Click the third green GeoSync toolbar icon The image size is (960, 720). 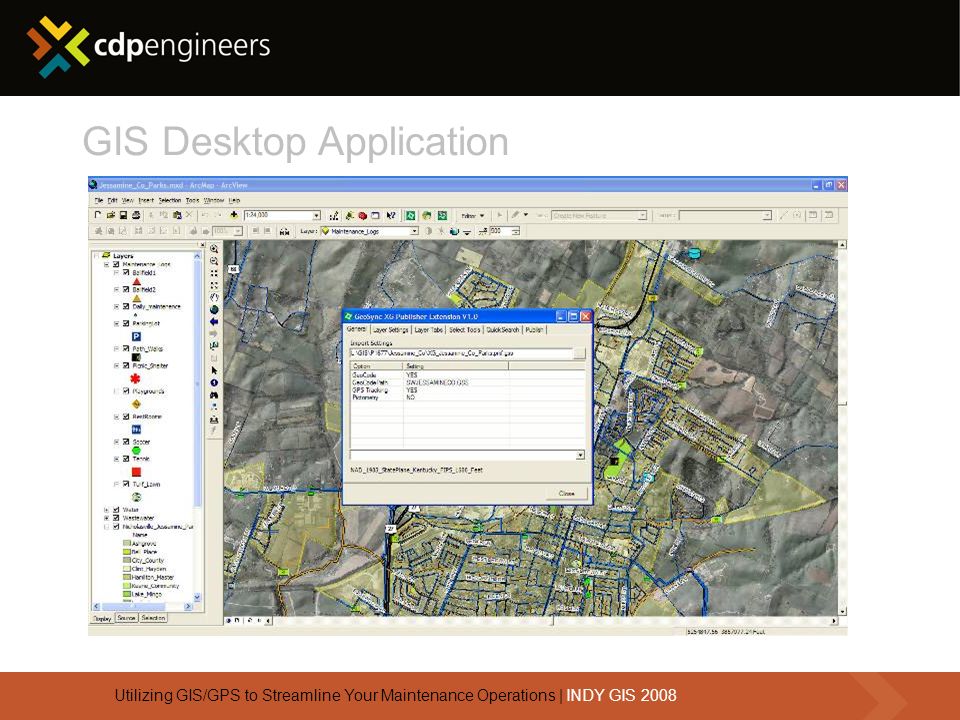442,216
